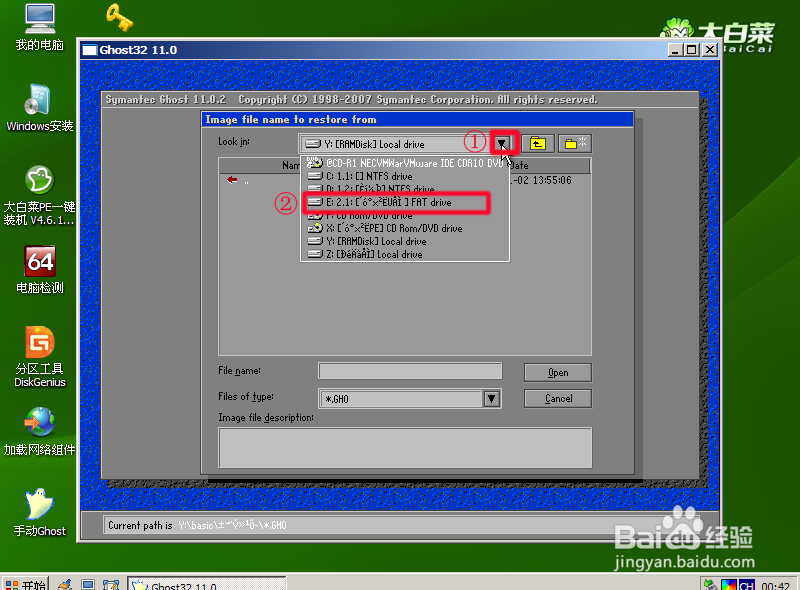This screenshot has width=800, height=590.
Task: Launch the 手动Ghost desktop icon
Action: 40,512
